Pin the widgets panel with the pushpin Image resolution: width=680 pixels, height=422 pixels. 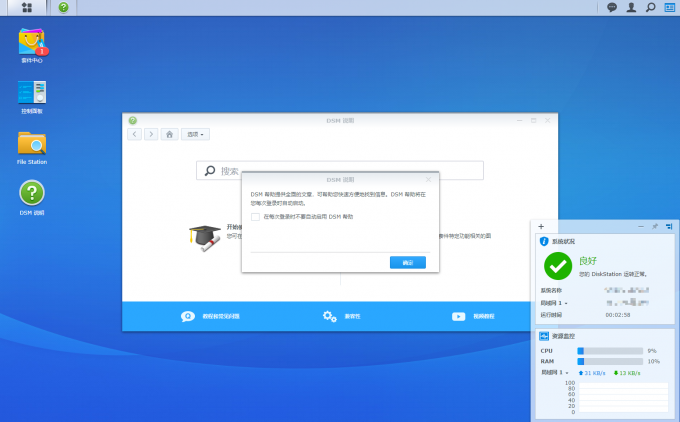tap(655, 226)
